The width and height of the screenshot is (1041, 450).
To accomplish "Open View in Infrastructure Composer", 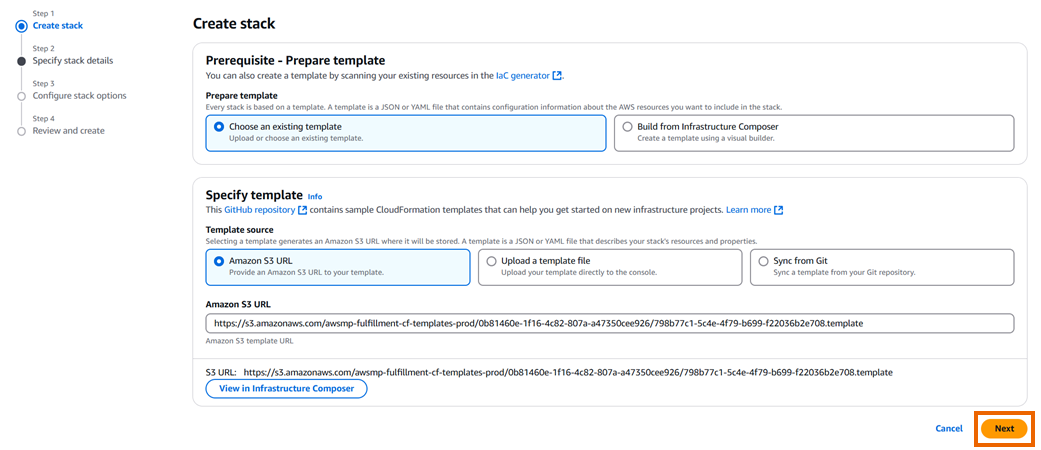I will (x=286, y=388).
